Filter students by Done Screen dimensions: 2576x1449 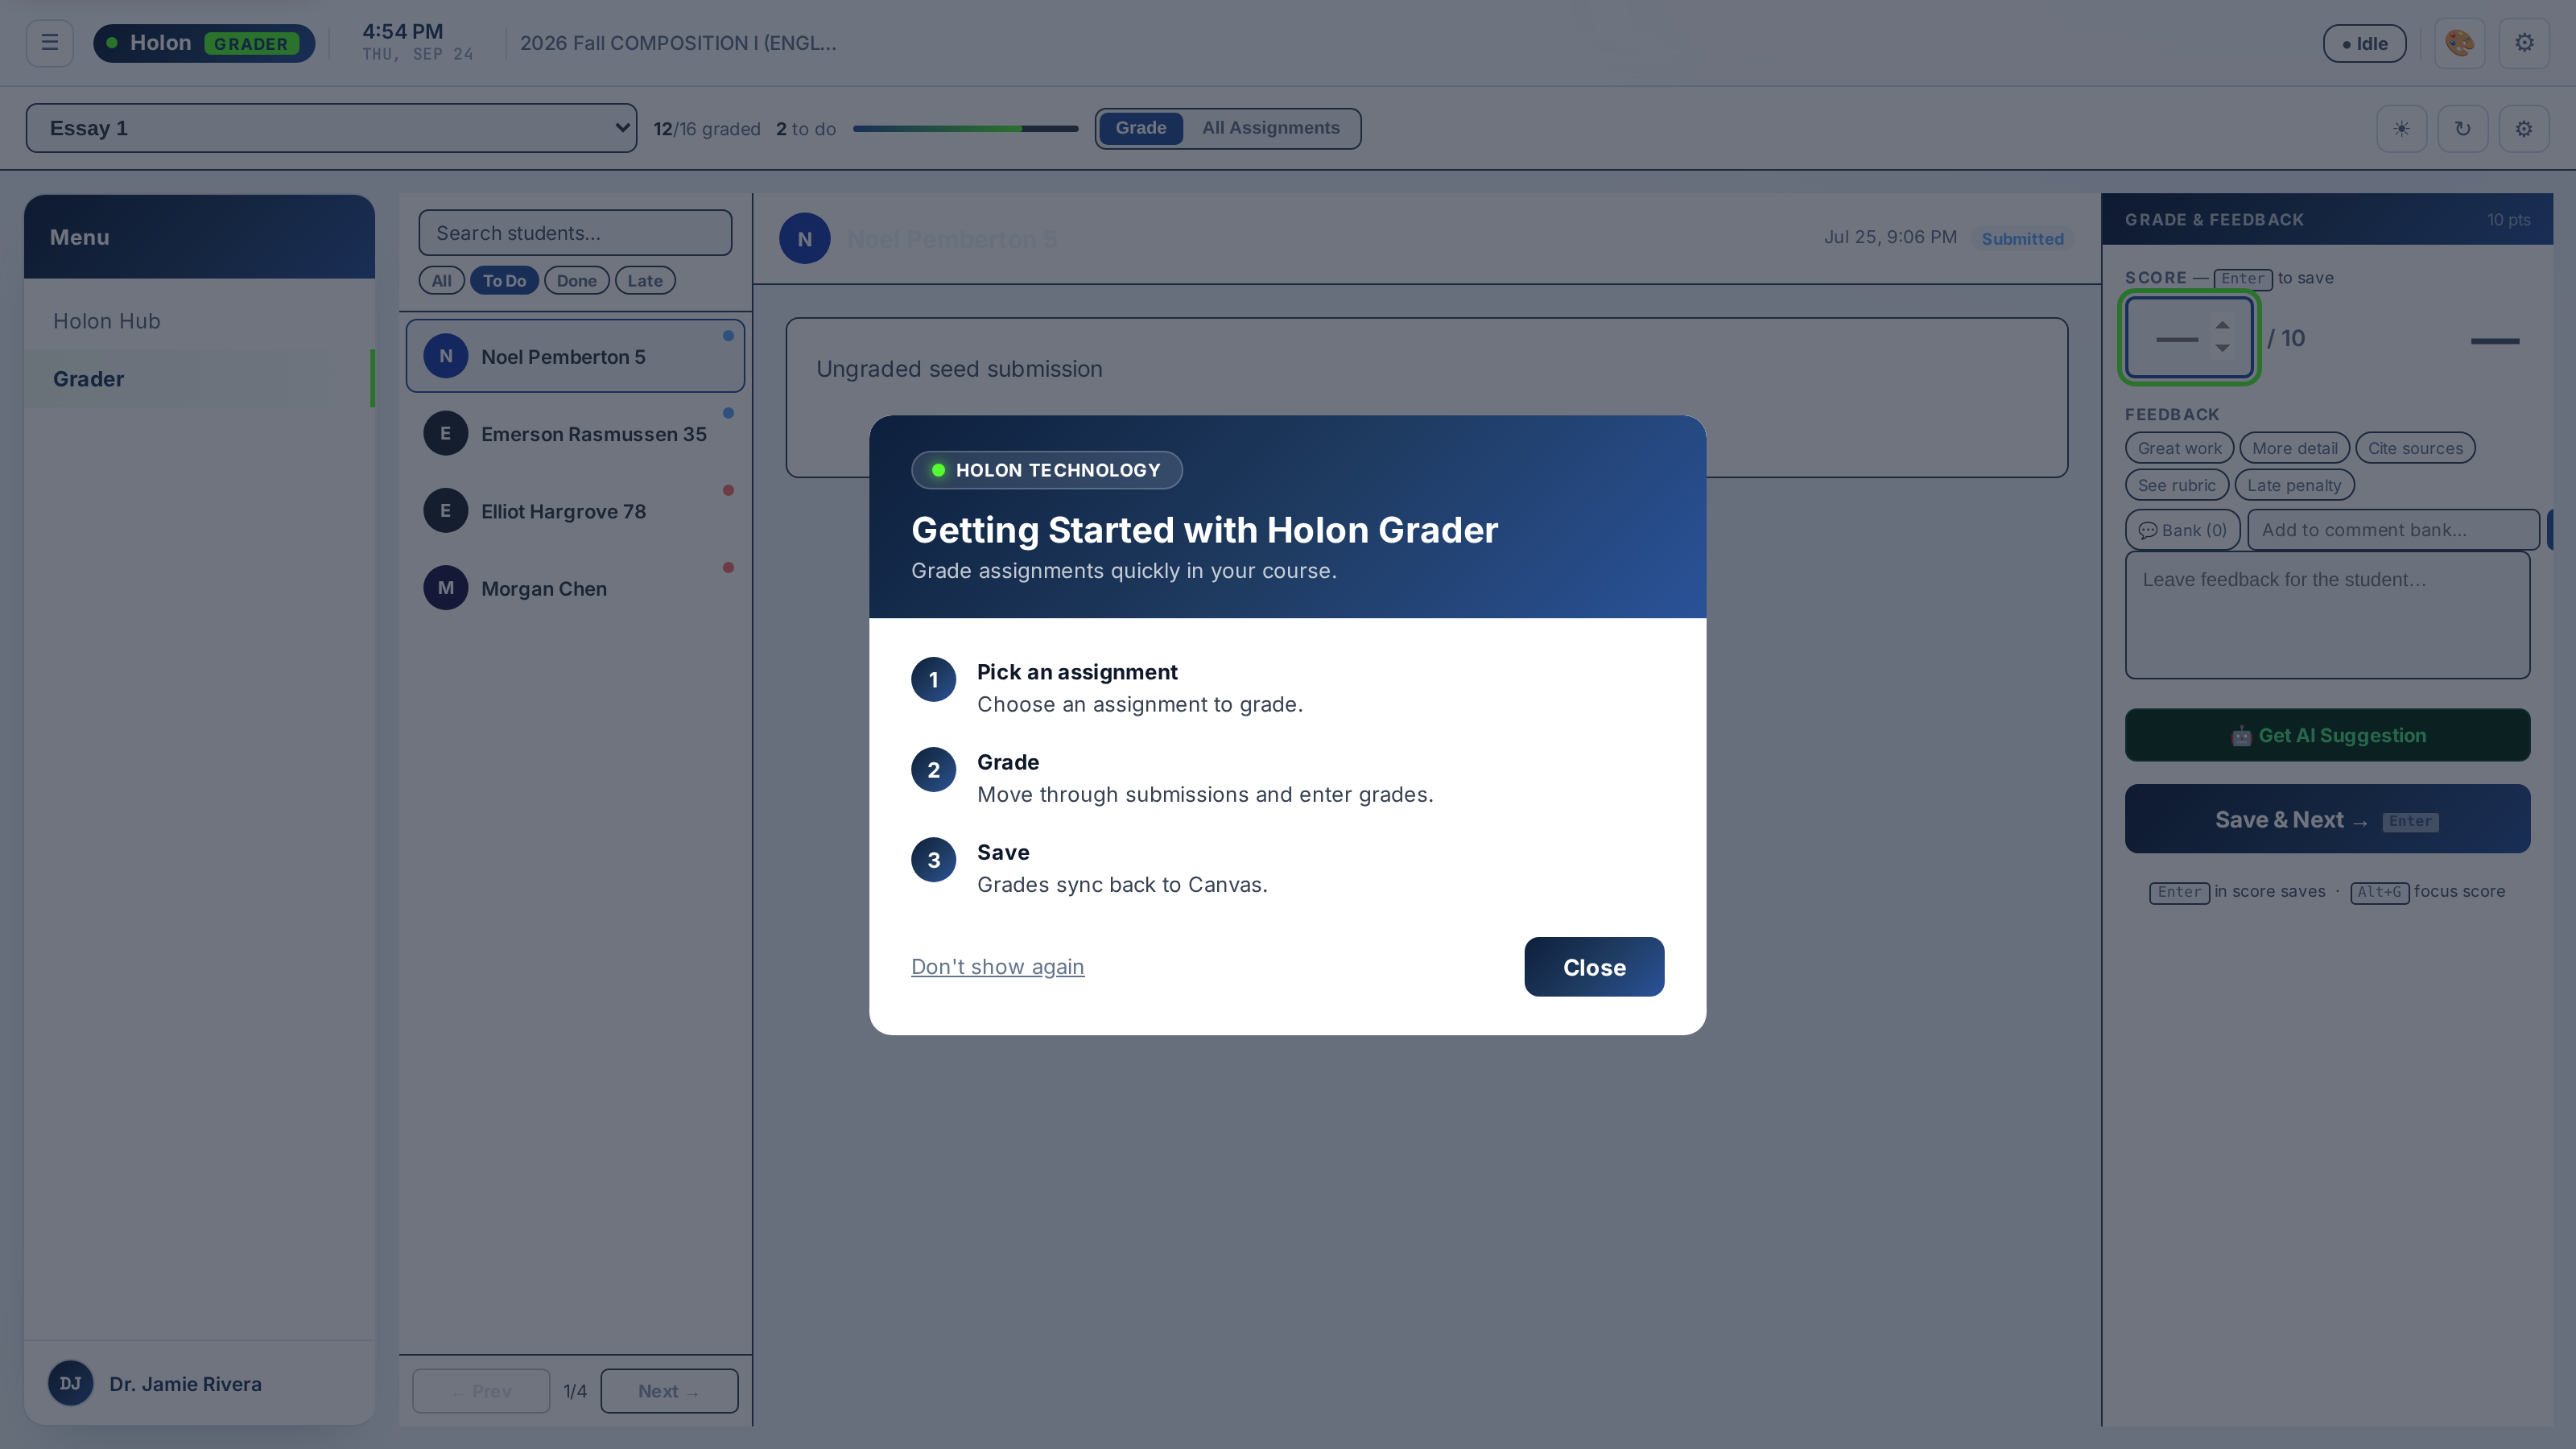(x=576, y=281)
